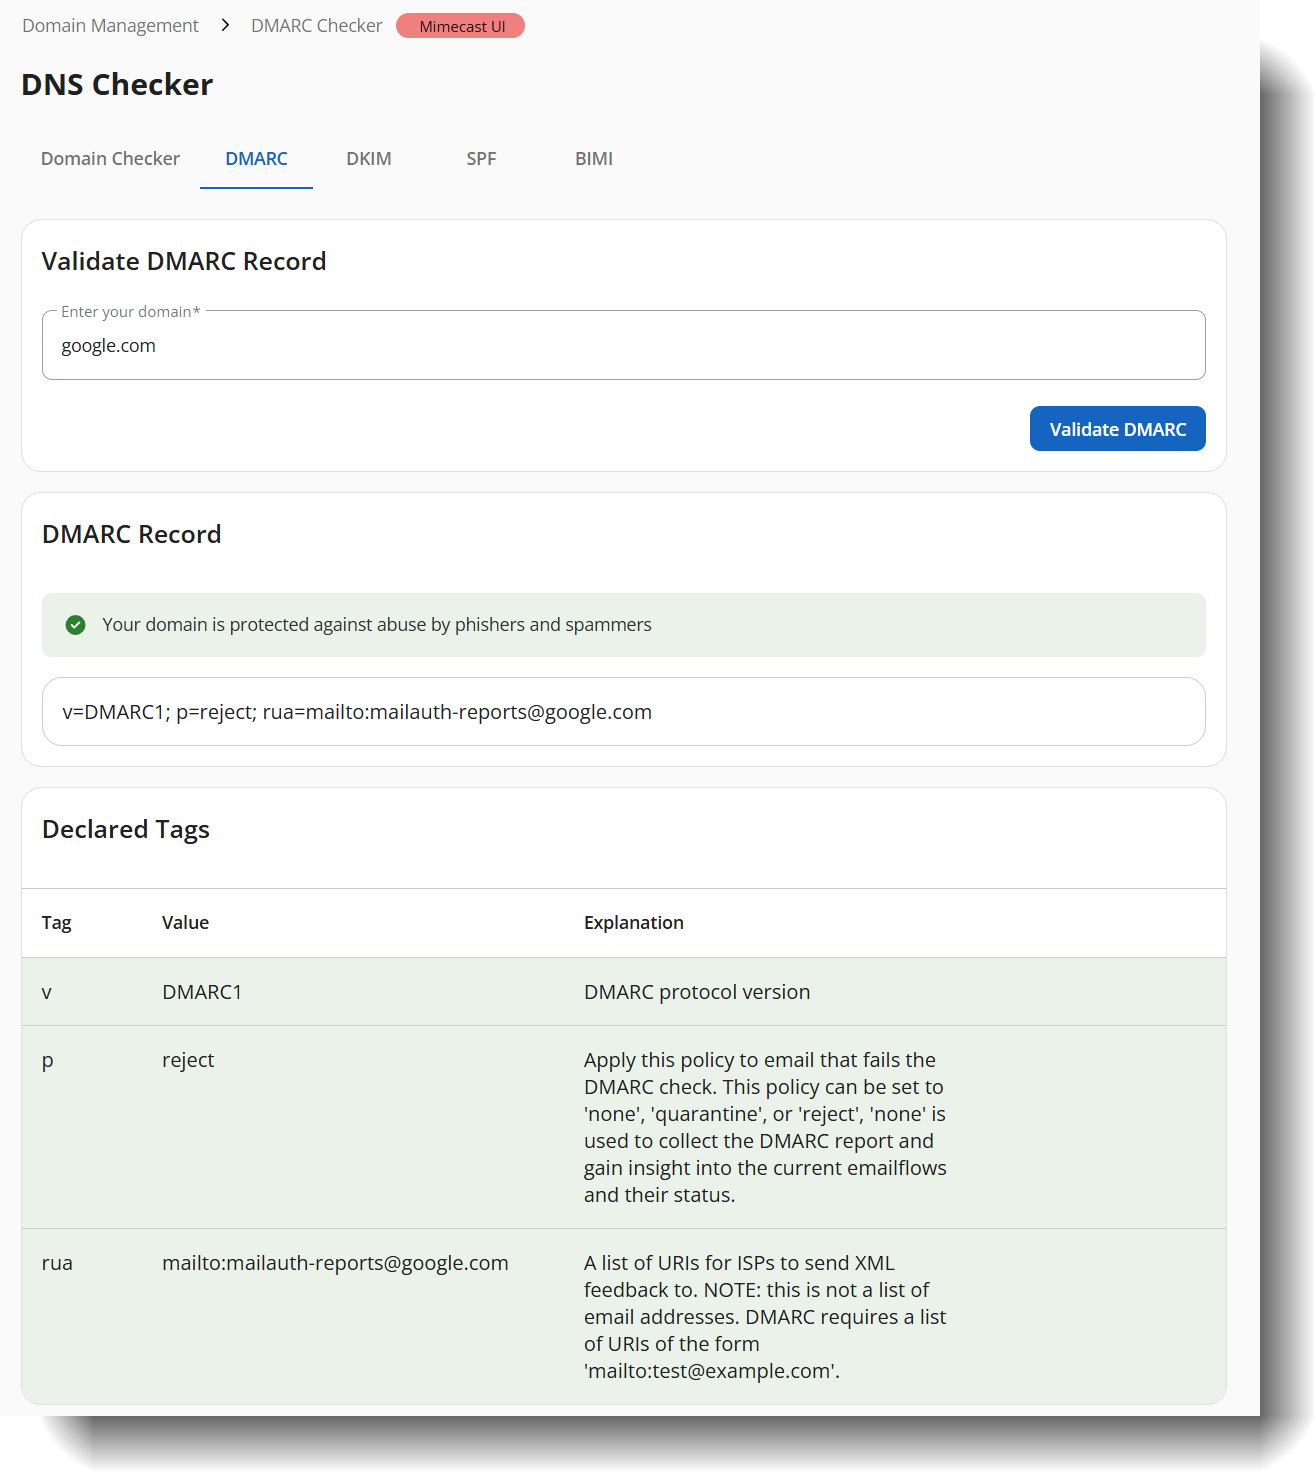Click the DMARC Checker breadcrumb
The image size is (1314, 1474).
pyautogui.click(x=316, y=25)
